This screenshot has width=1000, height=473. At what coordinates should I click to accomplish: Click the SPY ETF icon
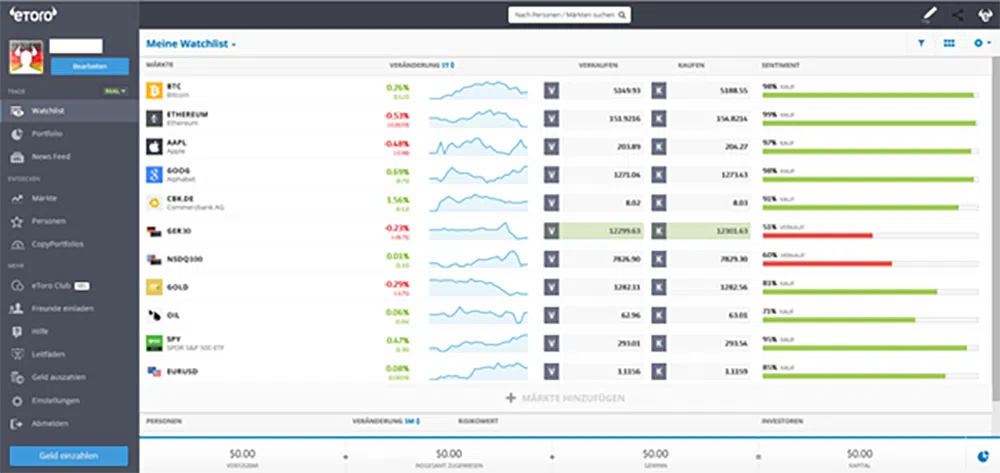click(154, 343)
